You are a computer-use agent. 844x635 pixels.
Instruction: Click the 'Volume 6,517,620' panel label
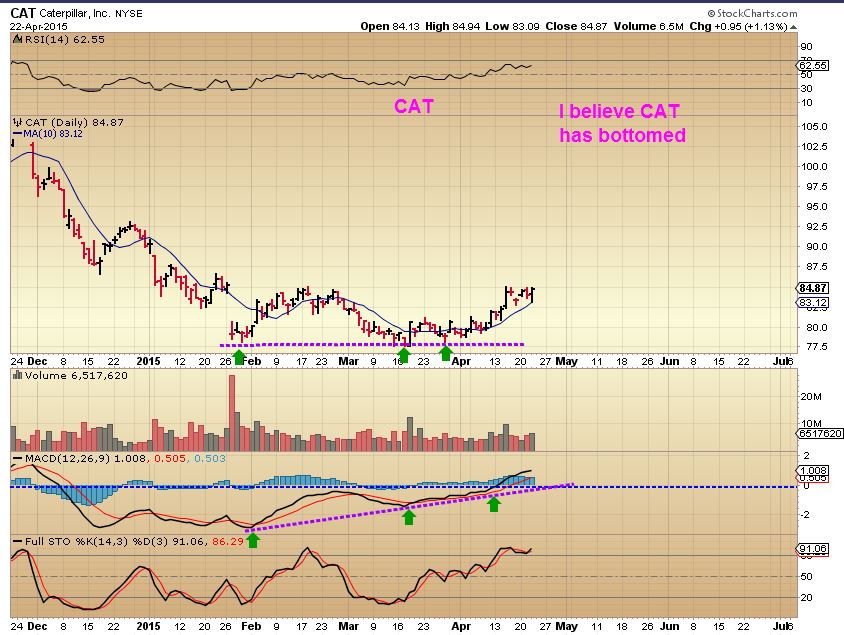(x=75, y=375)
